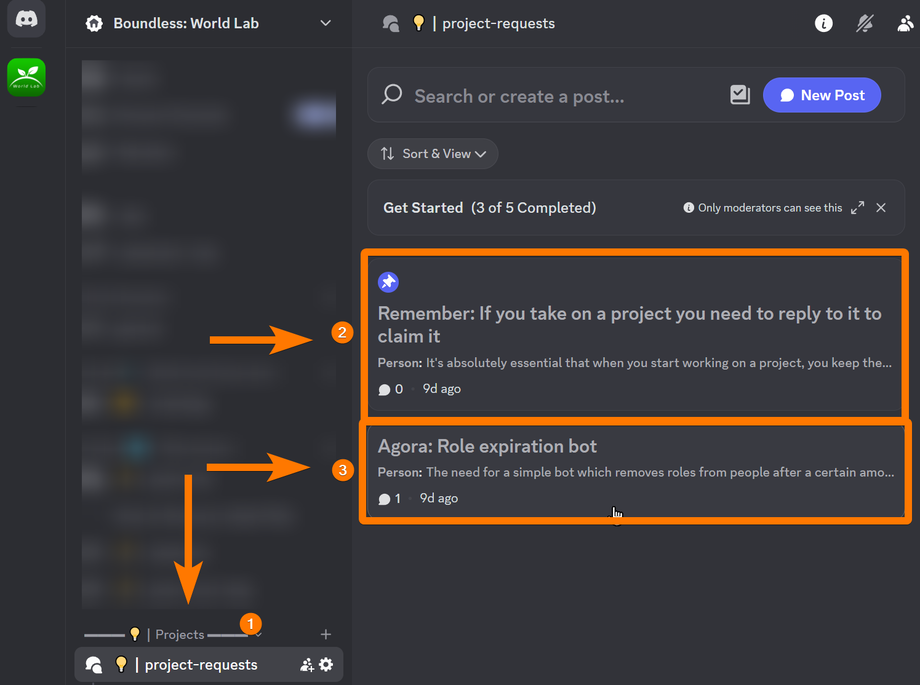Open the World Lab server icon
The width and height of the screenshot is (920, 685).
tap(25, 77)
